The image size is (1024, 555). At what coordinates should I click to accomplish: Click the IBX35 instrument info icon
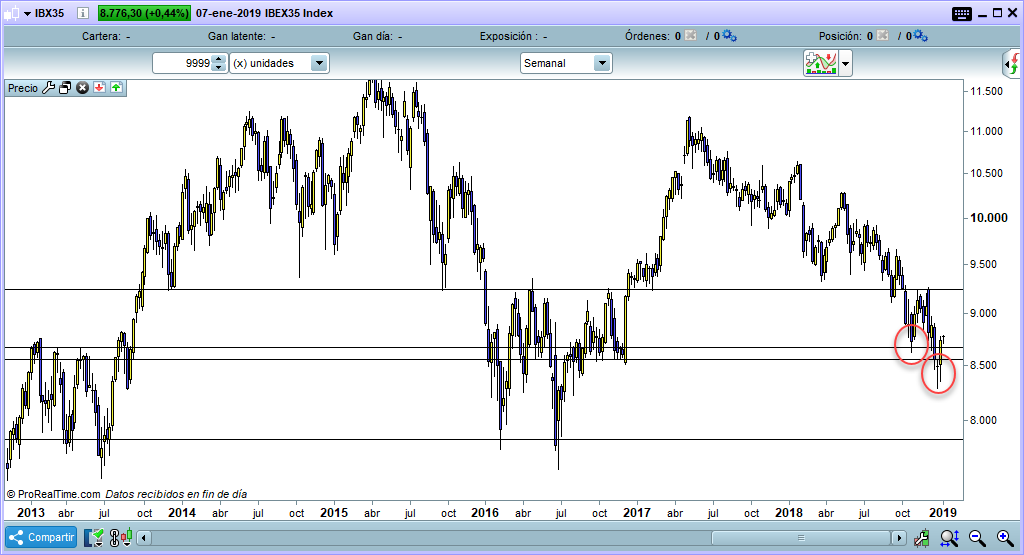point(81,14)
